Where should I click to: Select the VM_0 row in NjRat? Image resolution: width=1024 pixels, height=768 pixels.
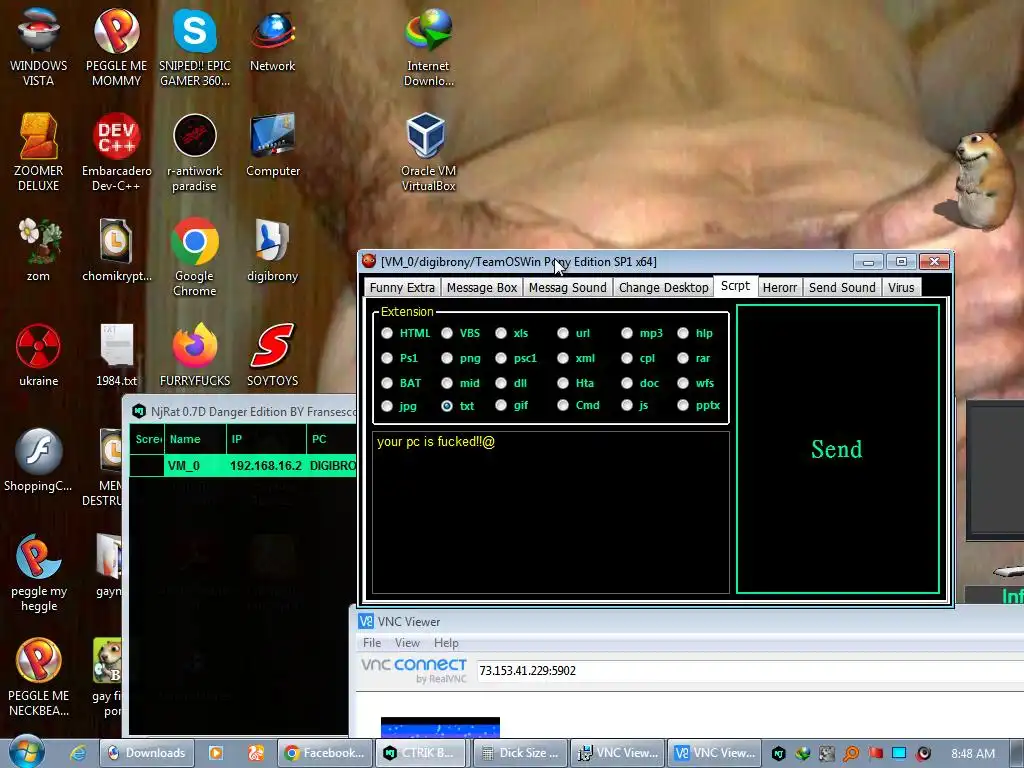[243, 466]
